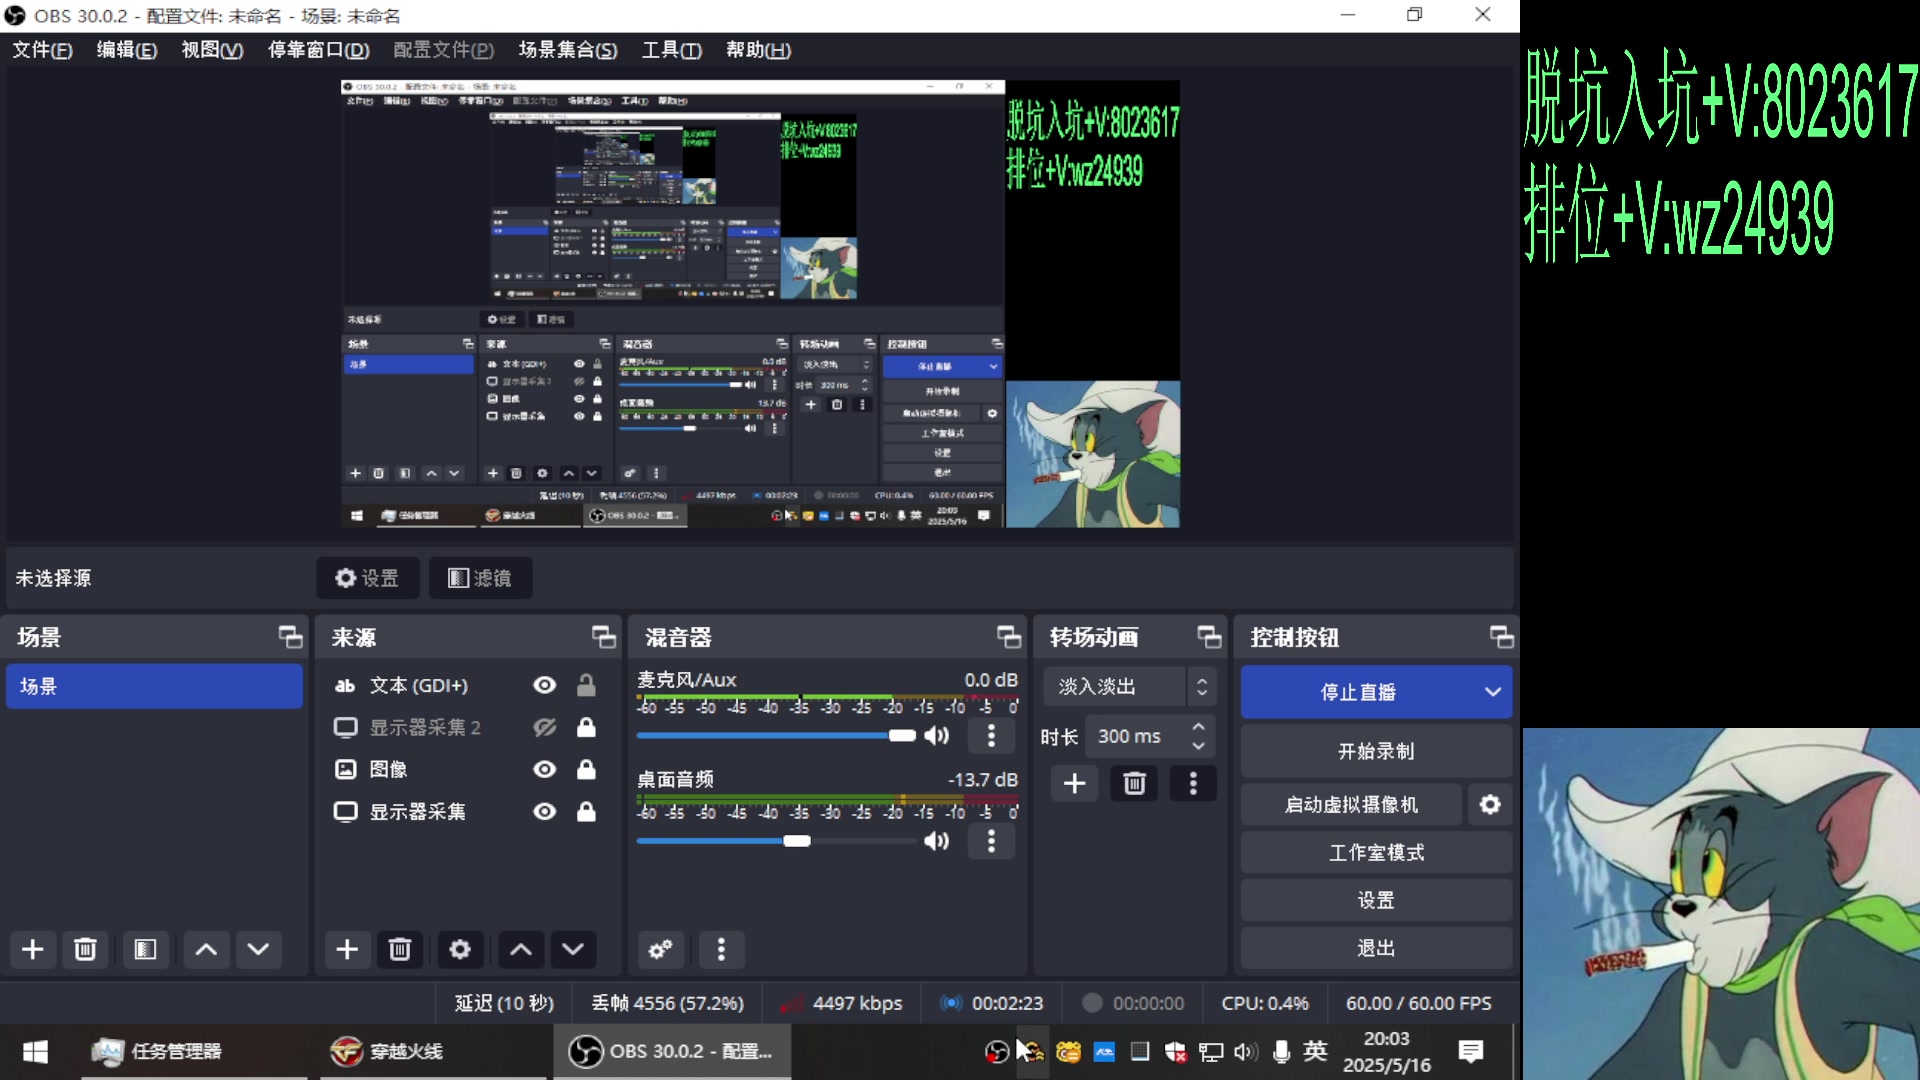Open 场景集合 menu

[568, 50]
